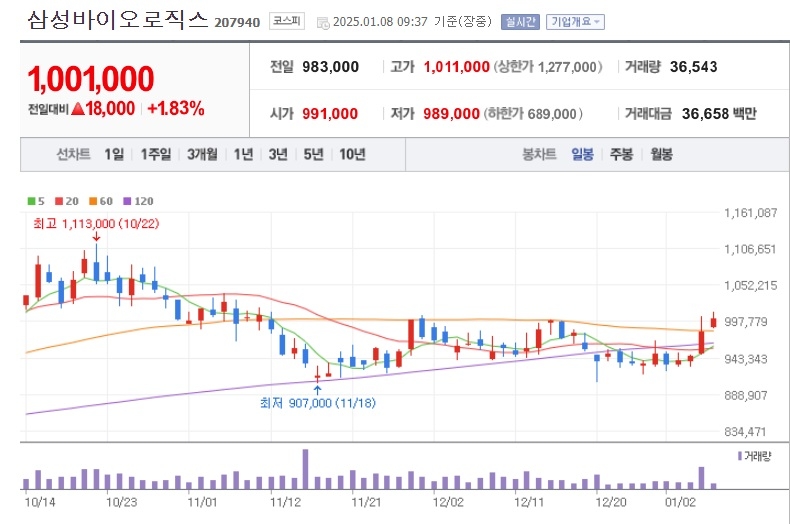
Task: Select the 3개월 line chart tab
Action: point(202,154)
